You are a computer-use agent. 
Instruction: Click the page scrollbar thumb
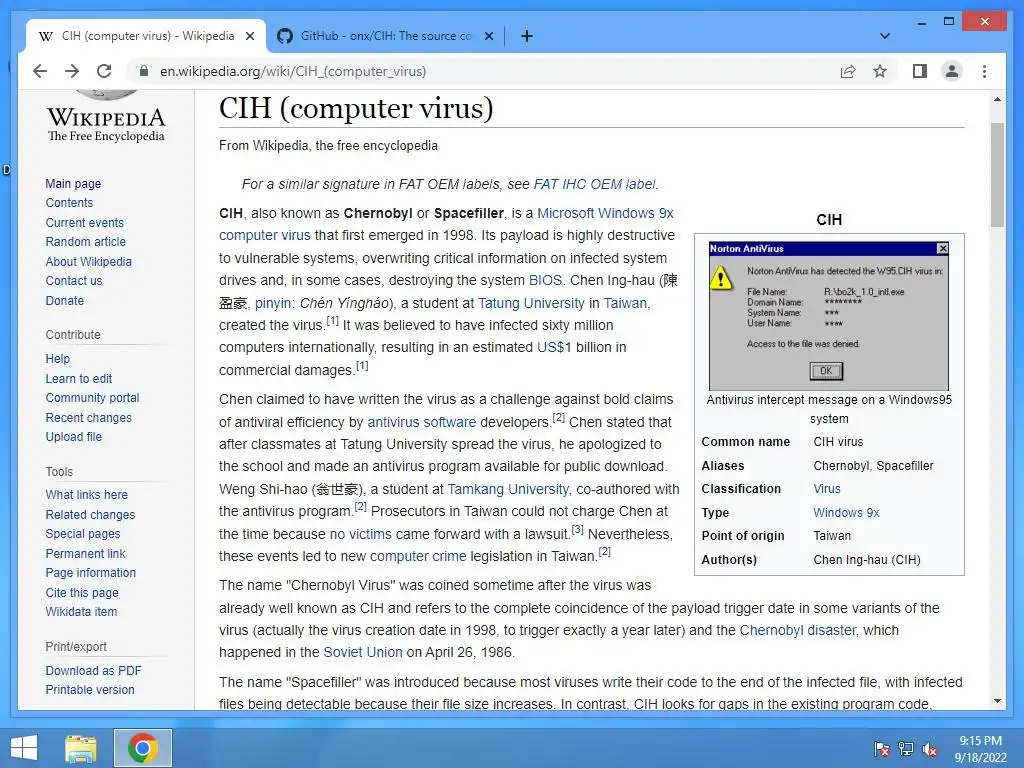997,174
